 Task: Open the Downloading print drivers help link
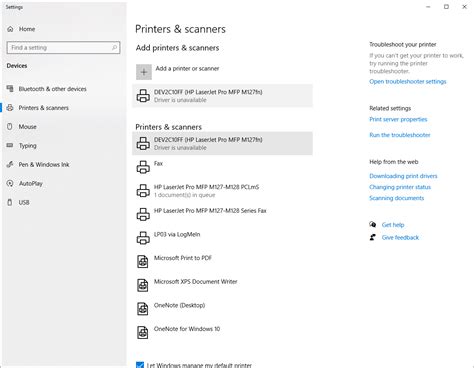(403, 176)
